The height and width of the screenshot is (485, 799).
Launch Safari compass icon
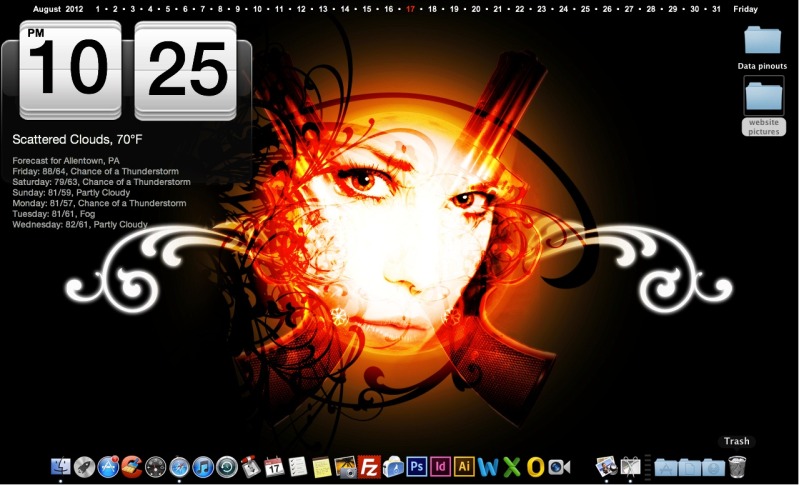pyautogui.click(x=179, y=467)
